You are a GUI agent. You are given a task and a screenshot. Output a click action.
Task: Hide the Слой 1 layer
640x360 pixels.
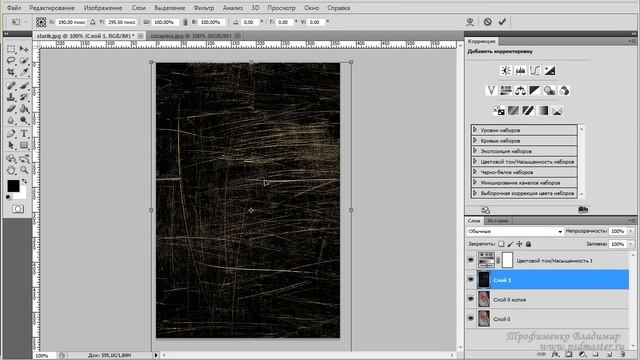click(471, 280)
